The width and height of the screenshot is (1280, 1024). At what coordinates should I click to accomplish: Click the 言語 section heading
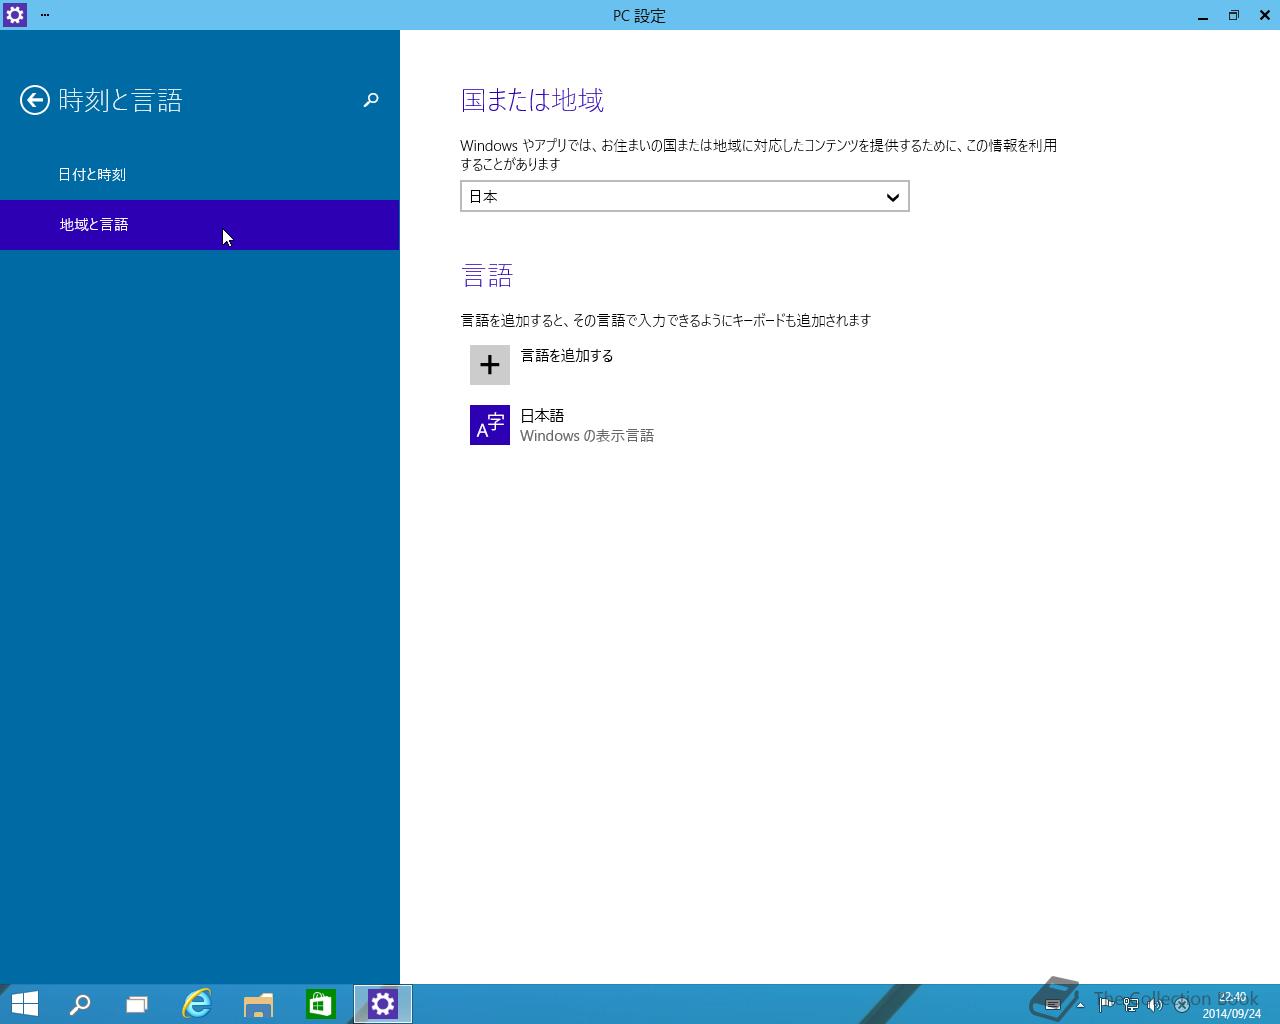coord(487,275)
